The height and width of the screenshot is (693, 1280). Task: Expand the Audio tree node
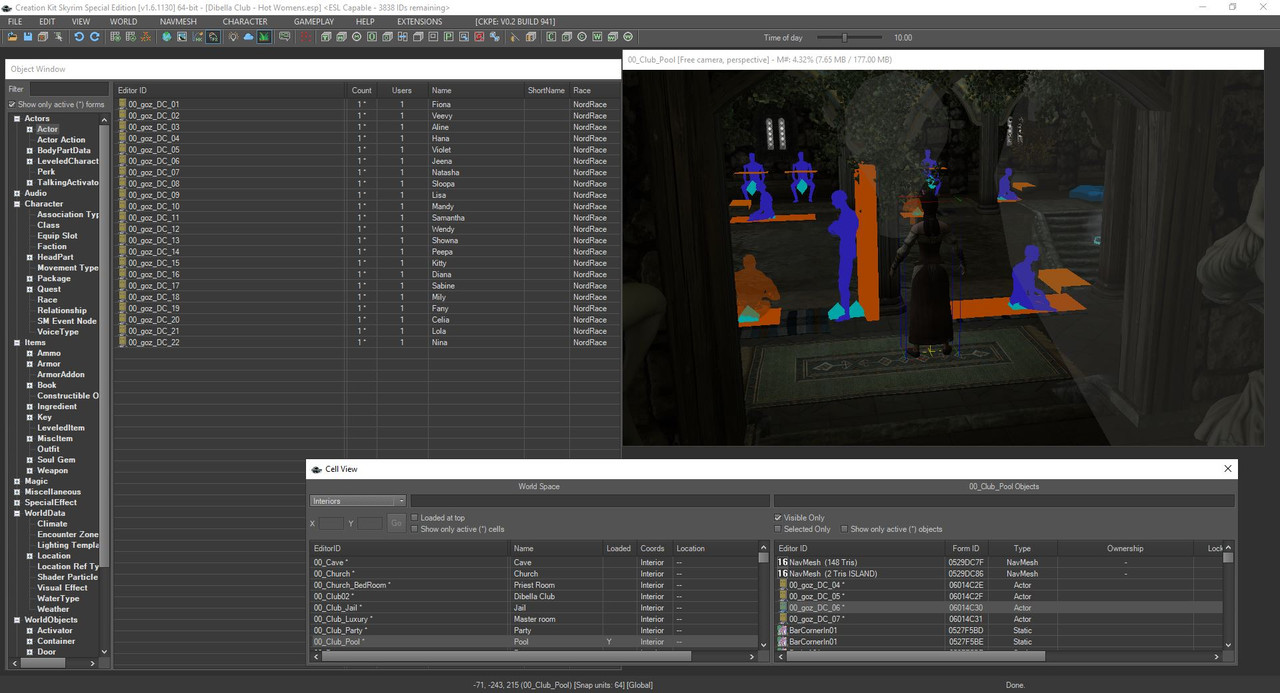17,193
